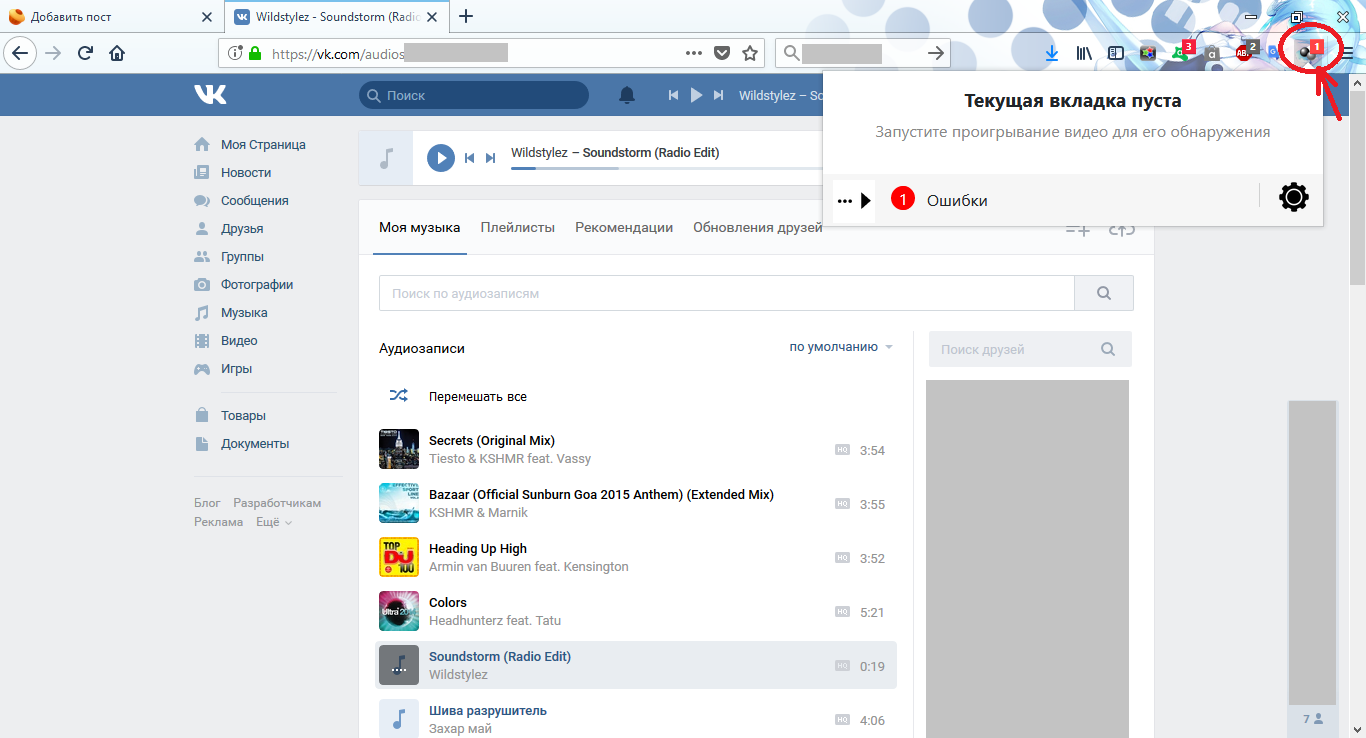The height and width of the screenshot is (738, 1366).
Task: Click Secrets (Original Mix) album cover
Action: click(399, 449)
